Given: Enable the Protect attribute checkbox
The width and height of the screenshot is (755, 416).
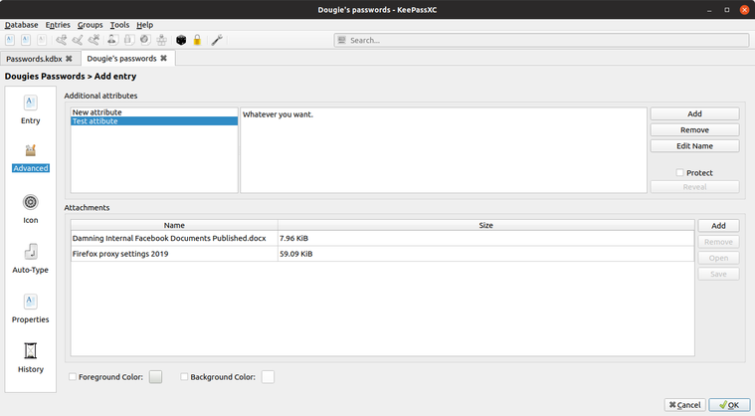Looking at the screenshot, I should point(680,172).
